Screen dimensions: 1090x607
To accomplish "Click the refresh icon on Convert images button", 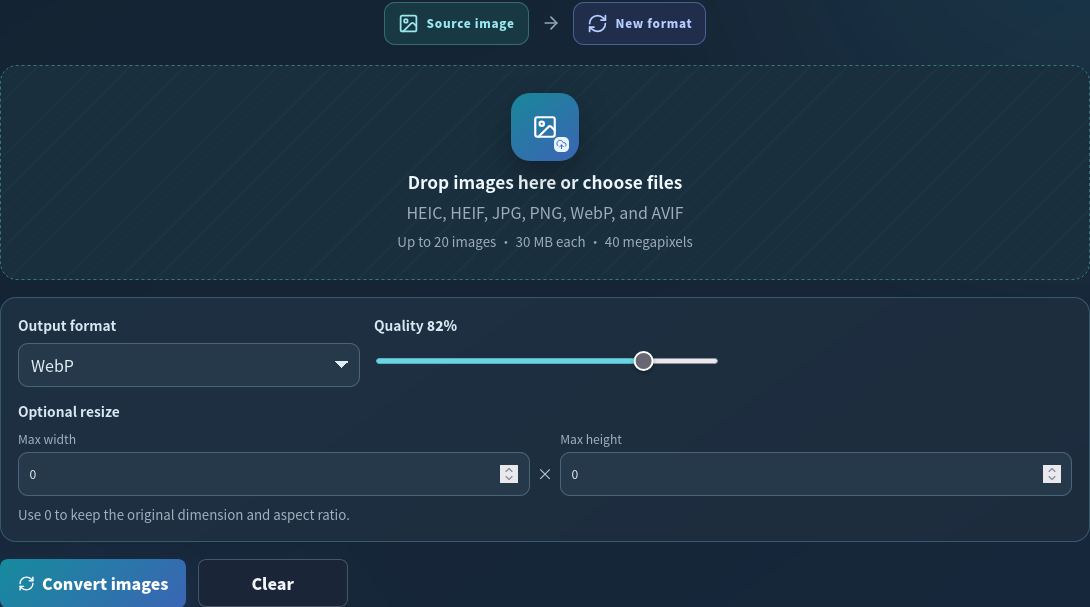I will tap(26, 583).
